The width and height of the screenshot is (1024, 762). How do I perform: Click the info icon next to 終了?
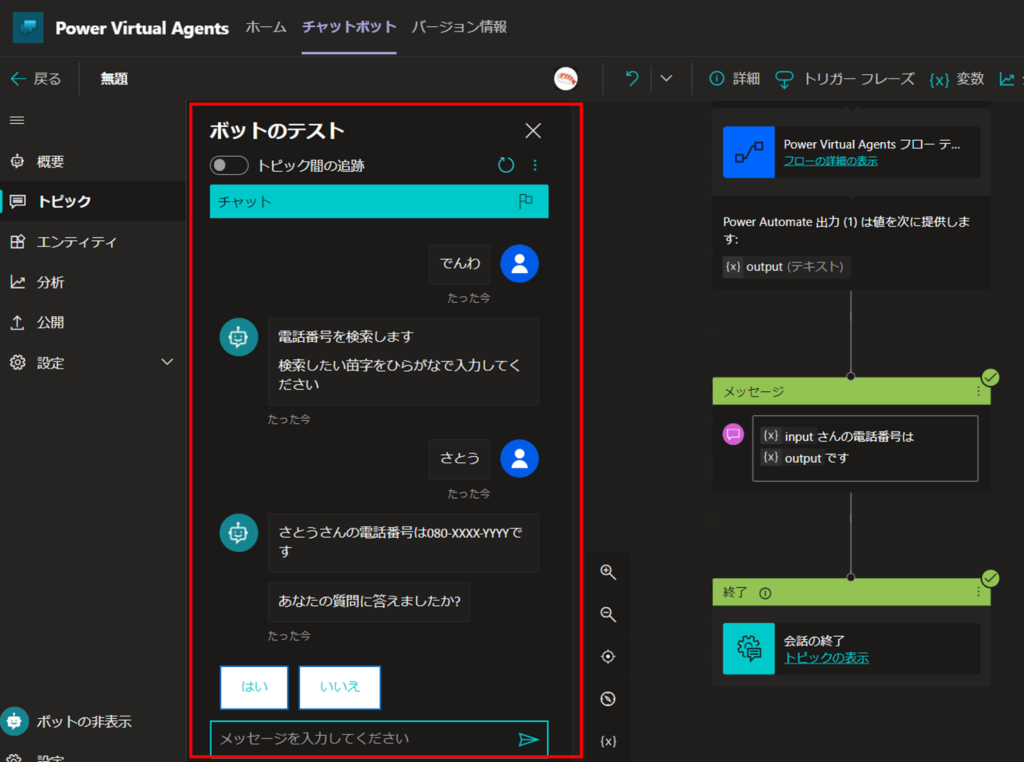click(765, 593)
